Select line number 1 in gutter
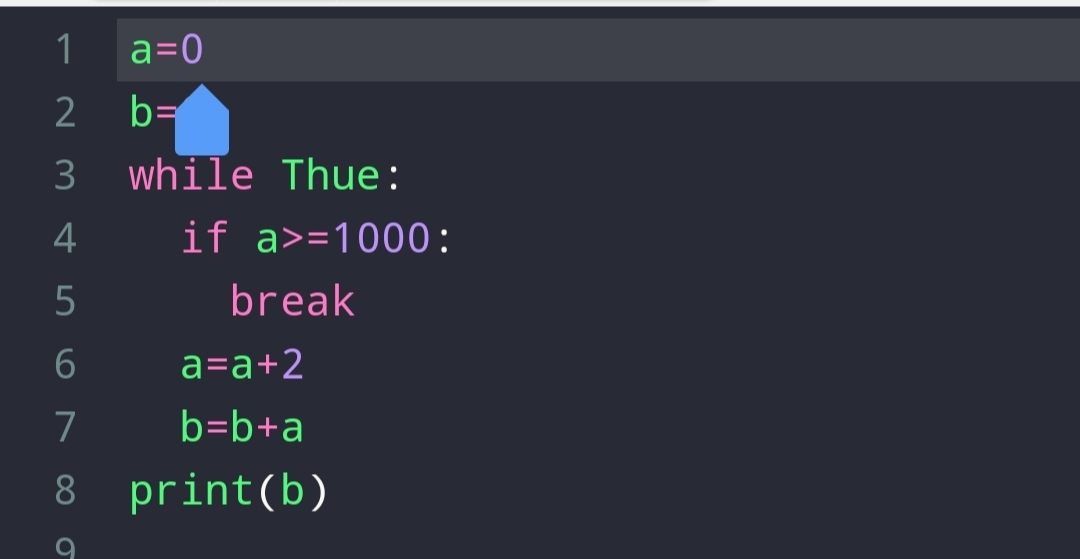Screen dimensions: 1080x559 pyautogui.click(x=65, y=50)
